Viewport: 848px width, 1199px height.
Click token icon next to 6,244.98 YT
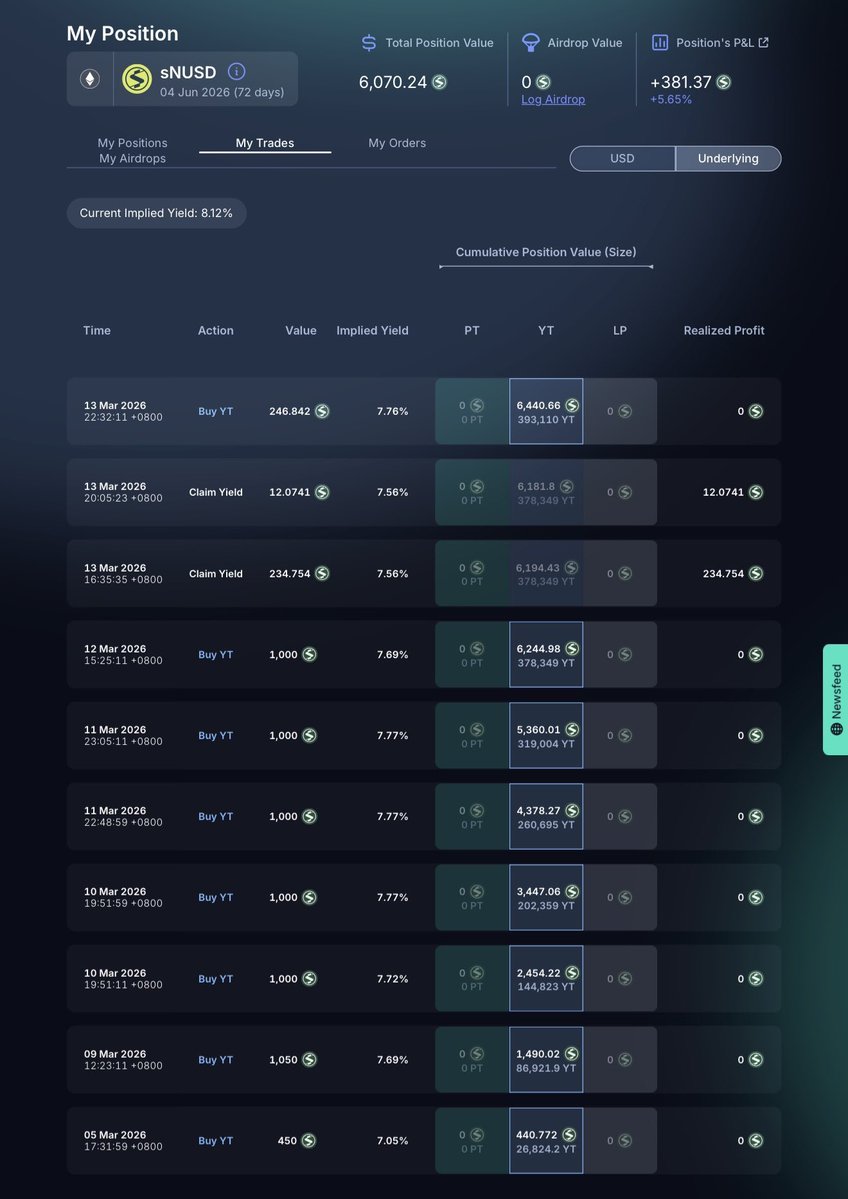click(572, 648)
